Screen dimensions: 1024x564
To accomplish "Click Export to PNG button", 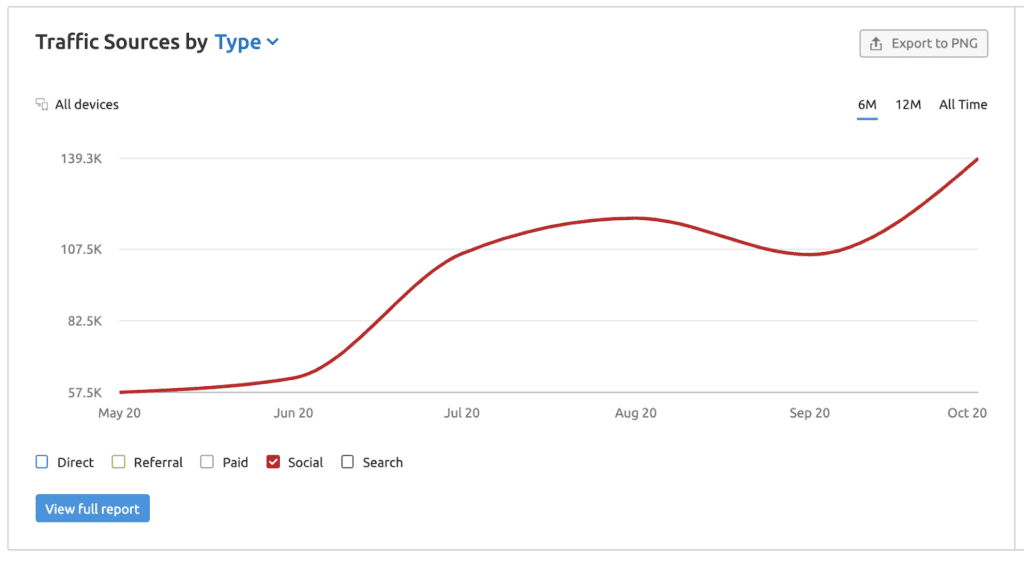I will tap(923, 44).
